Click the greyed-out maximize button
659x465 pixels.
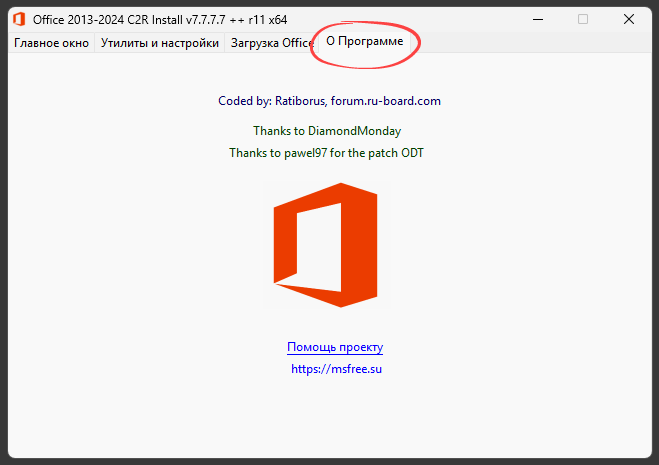point(583,18)
